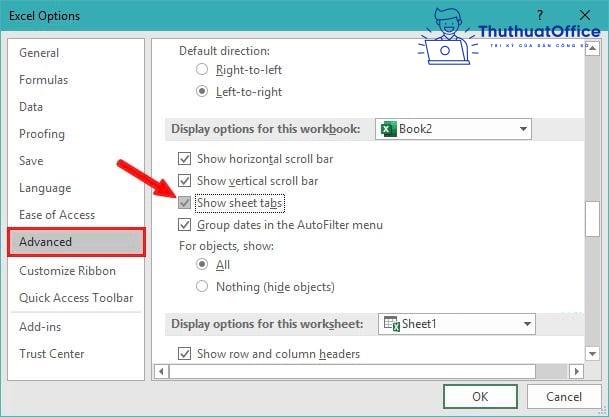Screen dimensions: 609x417
Task: Open the Formulas category
Action: coord(44,80)
